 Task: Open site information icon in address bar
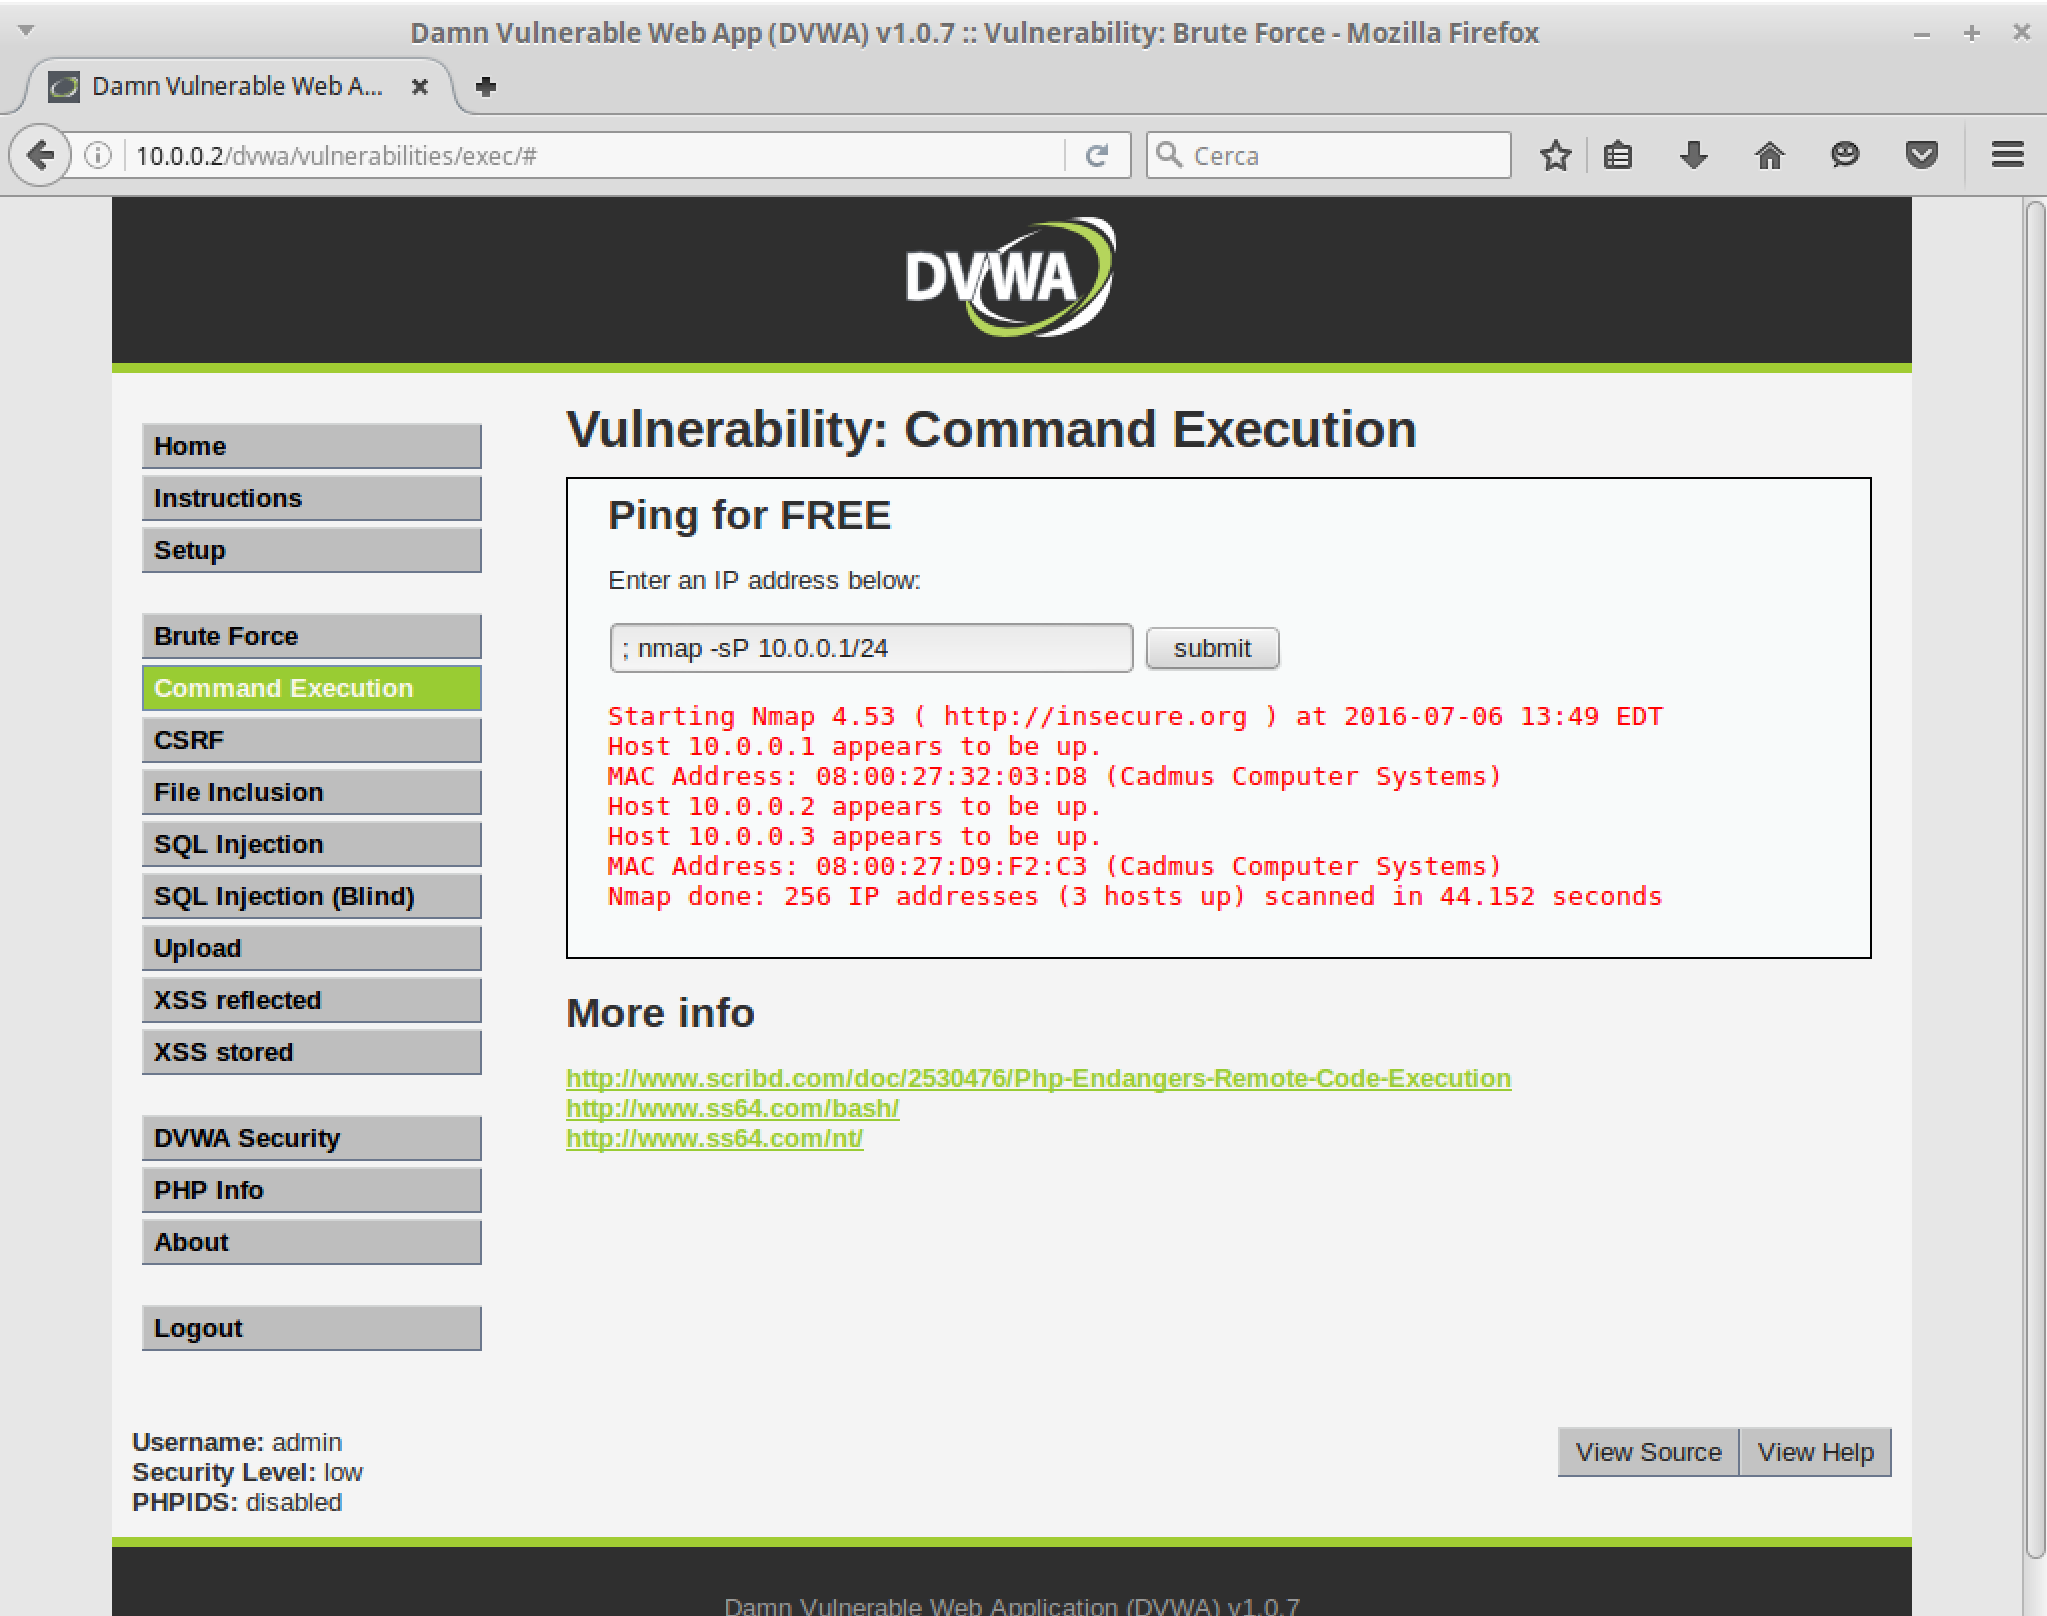(98, 155)
